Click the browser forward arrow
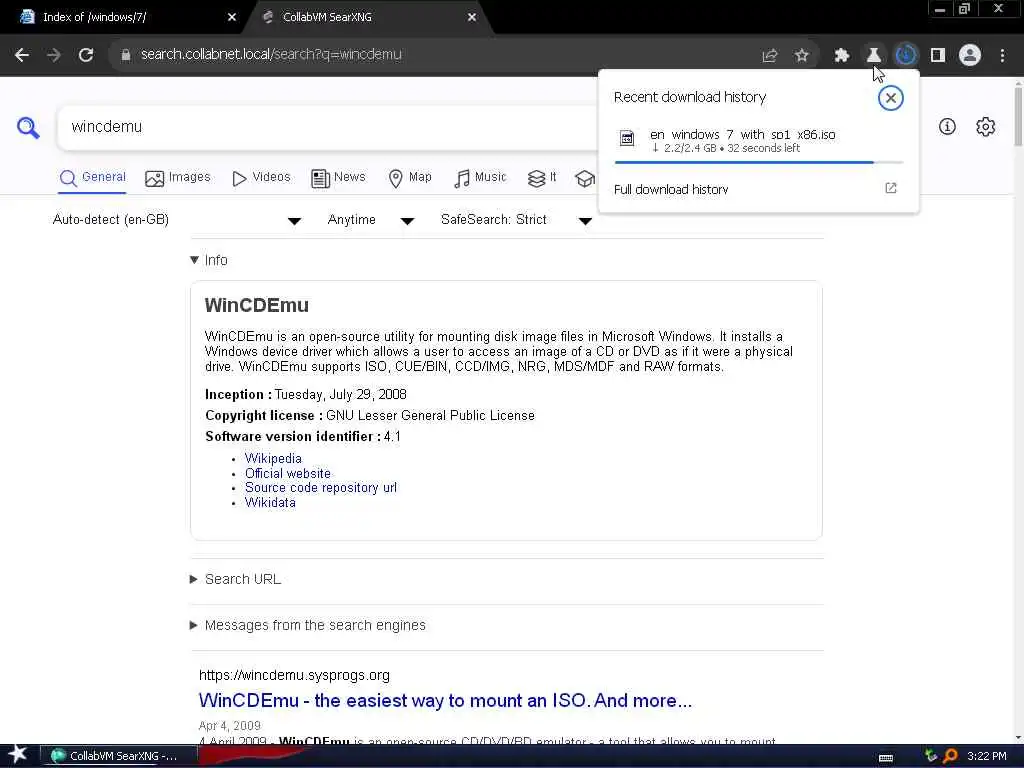The image size is (1024, 768). click(54, 55)
